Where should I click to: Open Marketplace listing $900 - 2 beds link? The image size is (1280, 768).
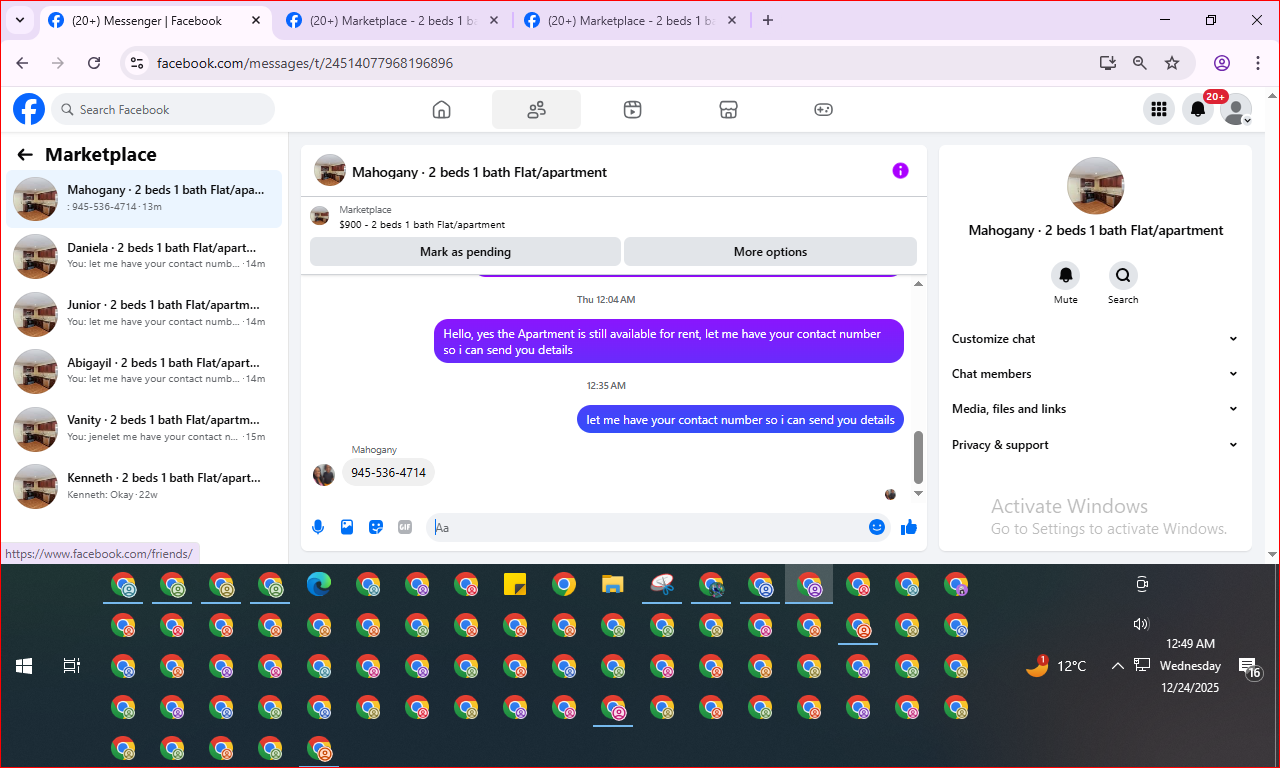coord(422,225)
